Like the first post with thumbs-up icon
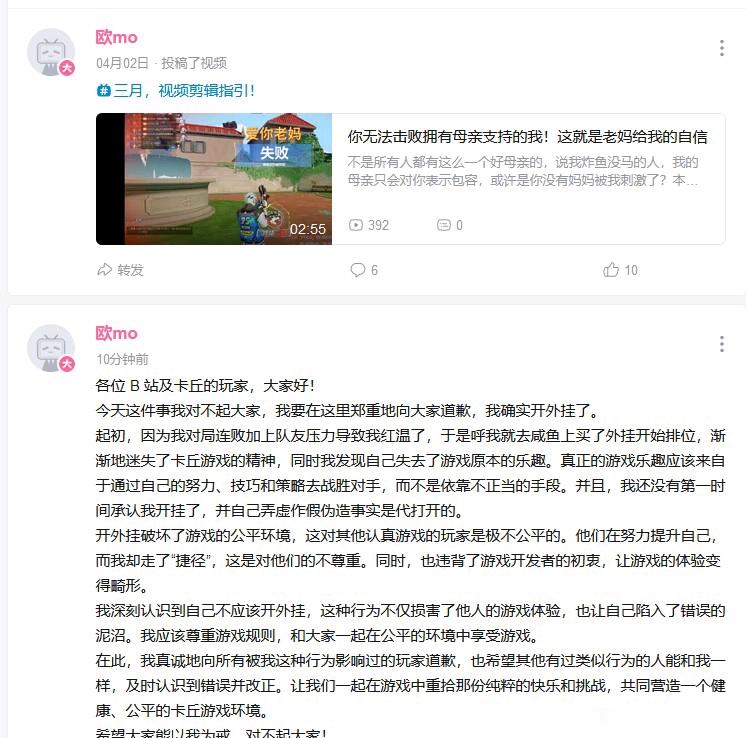Viewport: 746px width, 738px height. coord(611,270)
